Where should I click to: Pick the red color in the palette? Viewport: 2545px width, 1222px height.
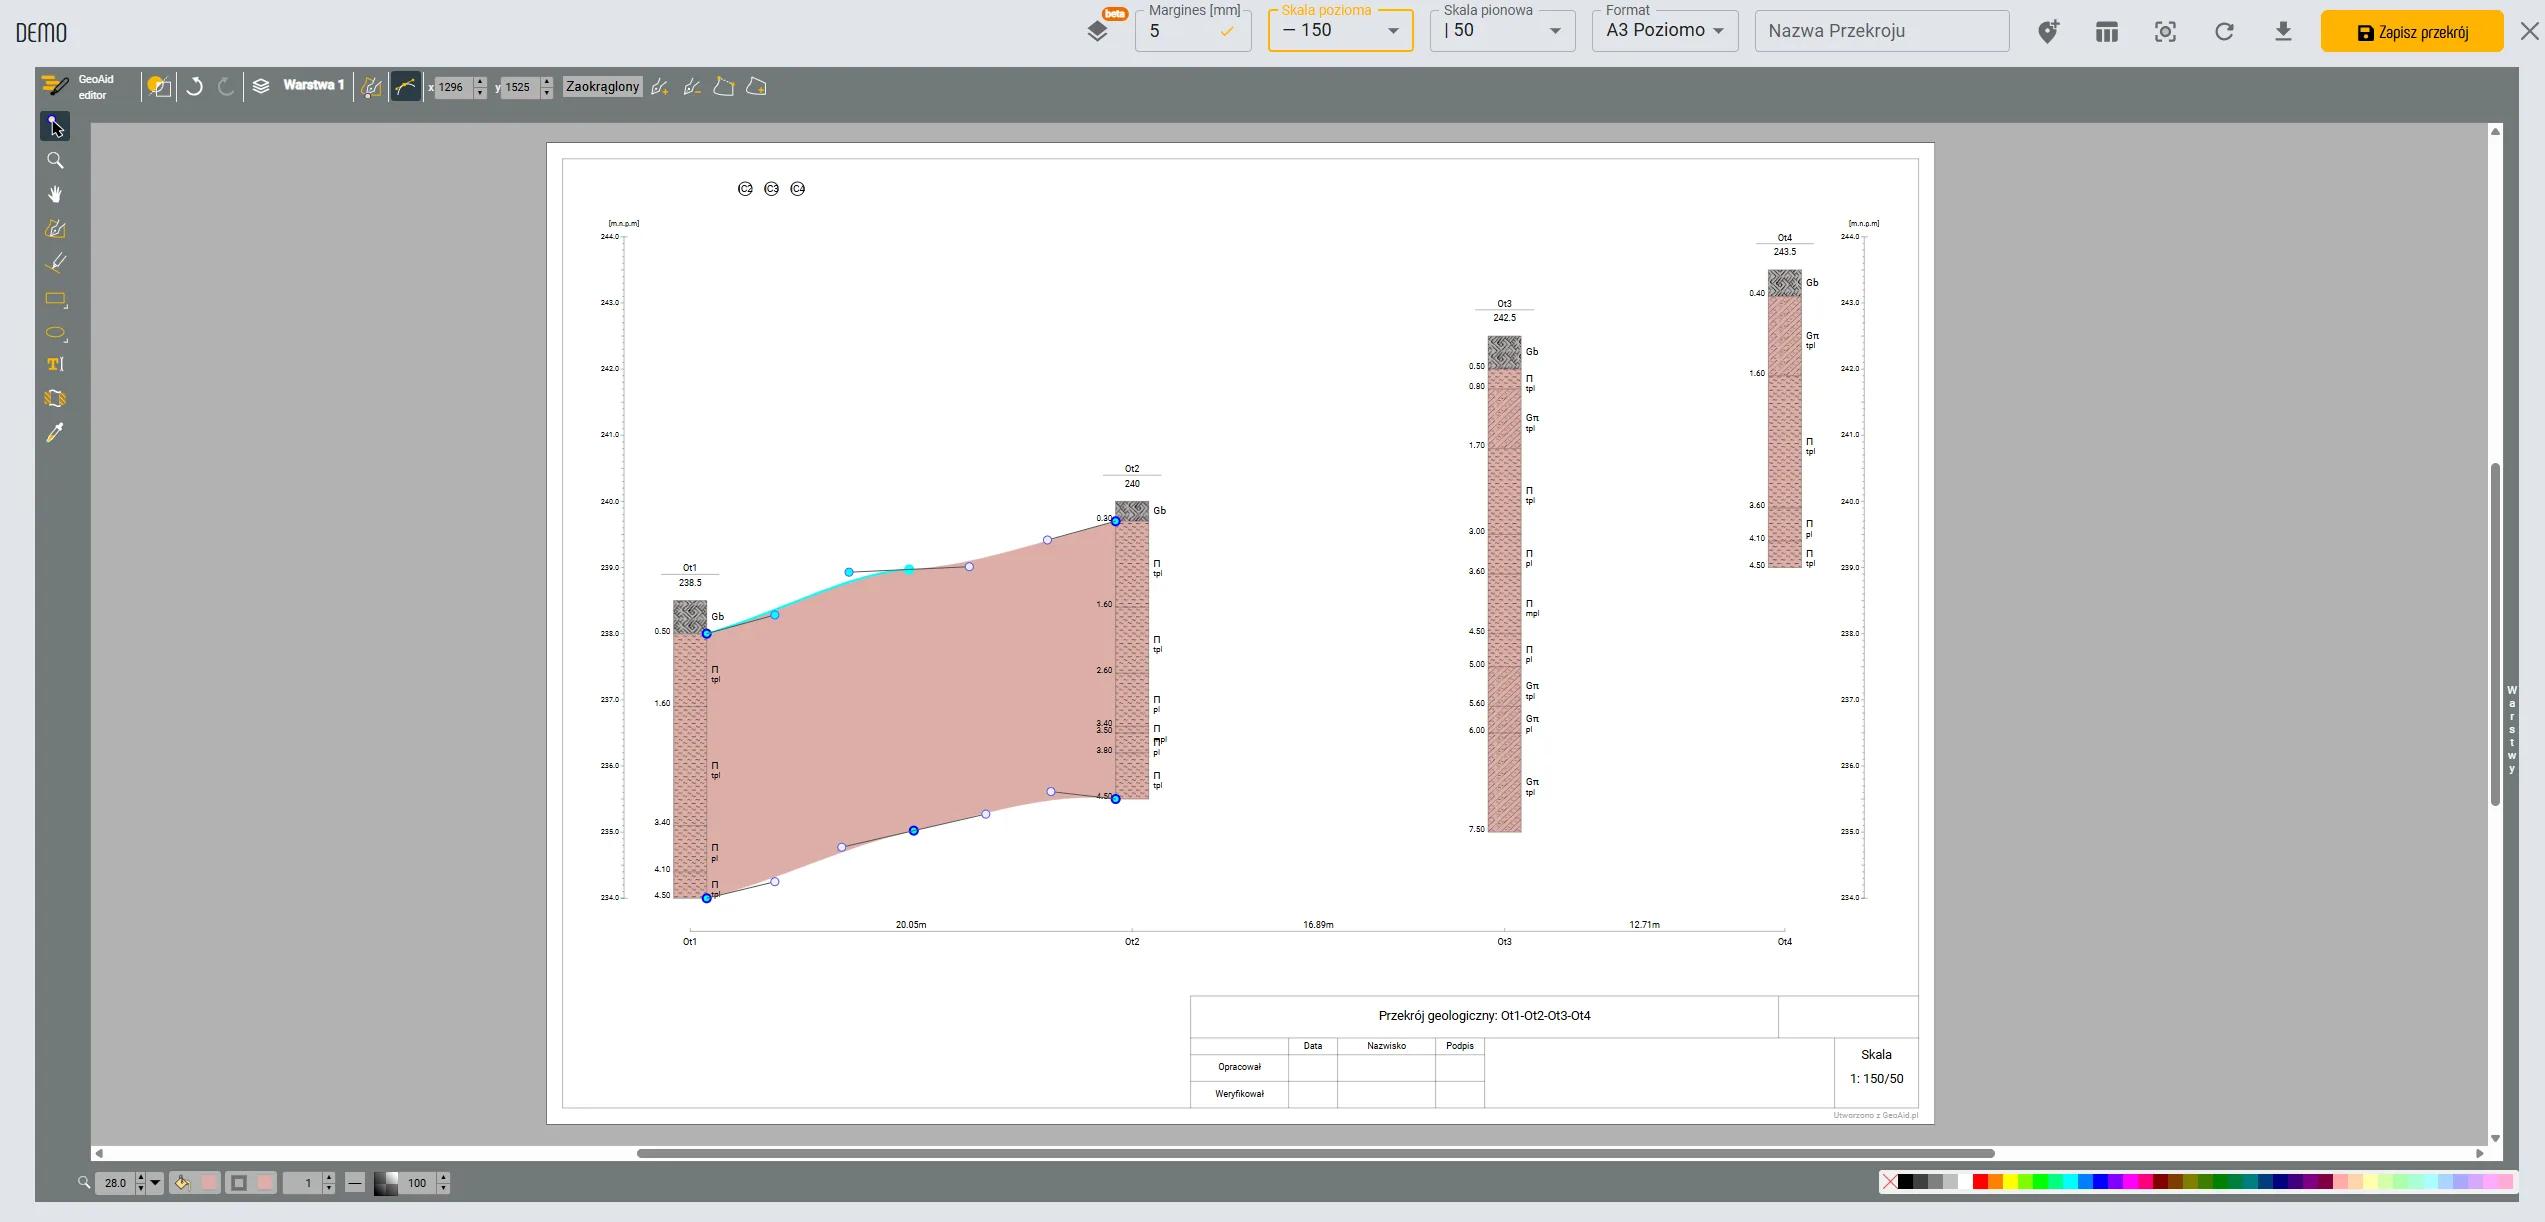(1979, 1182)
